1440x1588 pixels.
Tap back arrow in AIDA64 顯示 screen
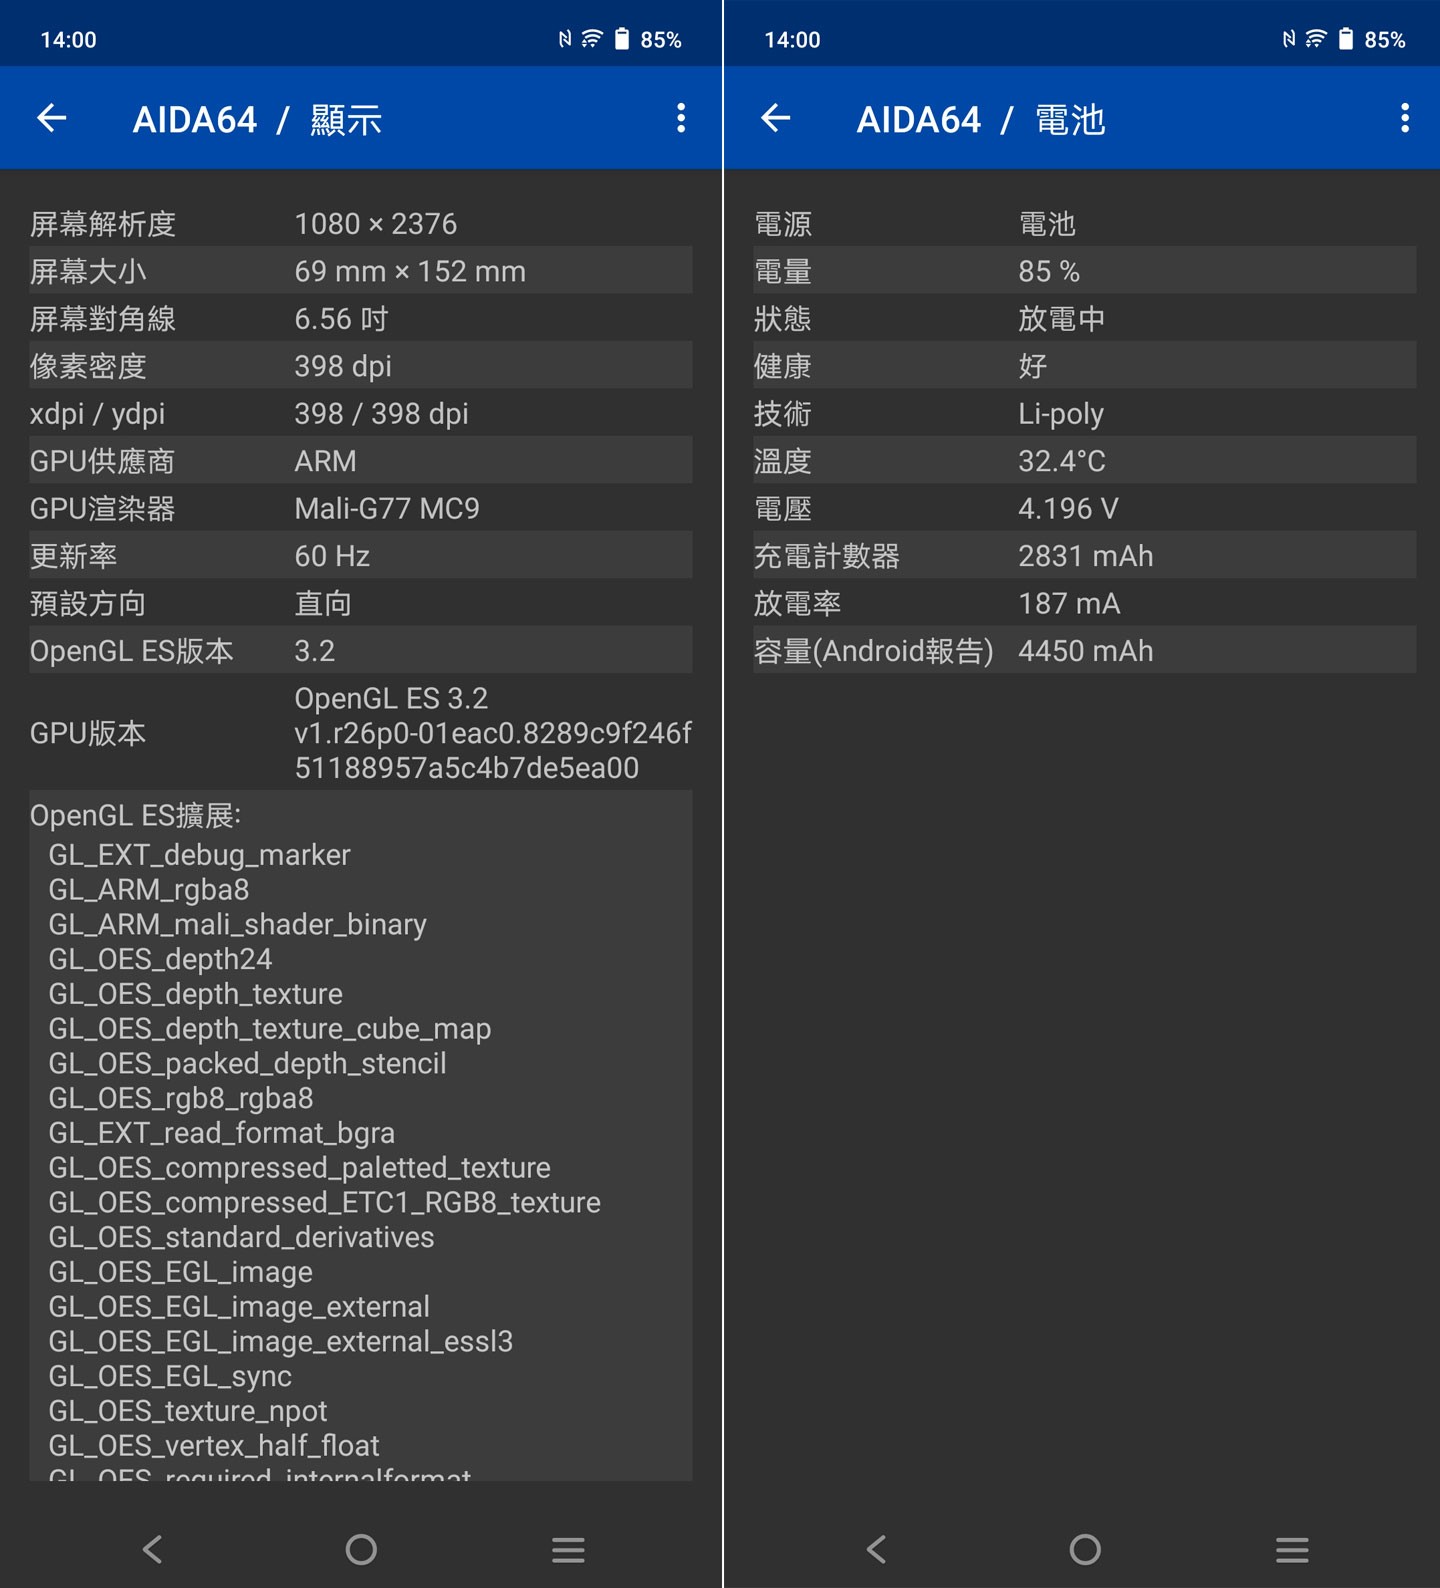click(52, 118)
